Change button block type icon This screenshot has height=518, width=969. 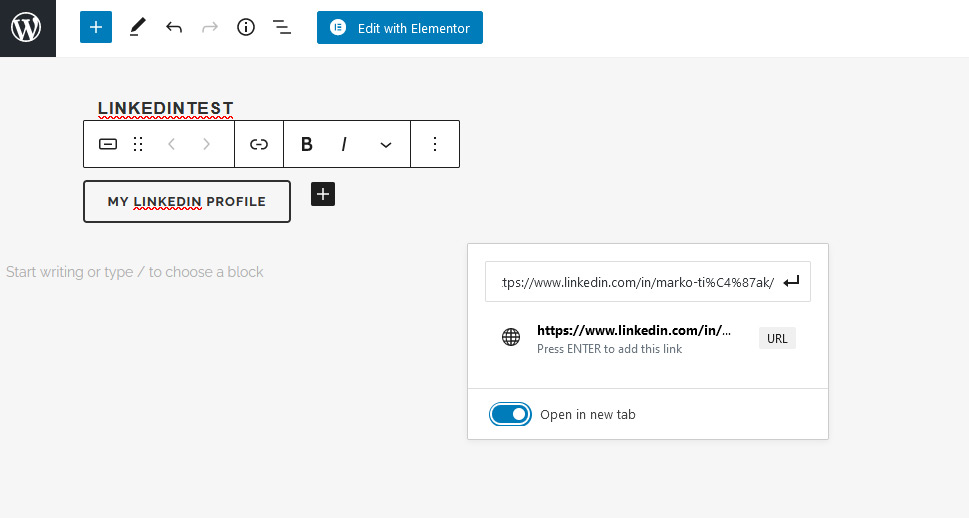point(108,144)
